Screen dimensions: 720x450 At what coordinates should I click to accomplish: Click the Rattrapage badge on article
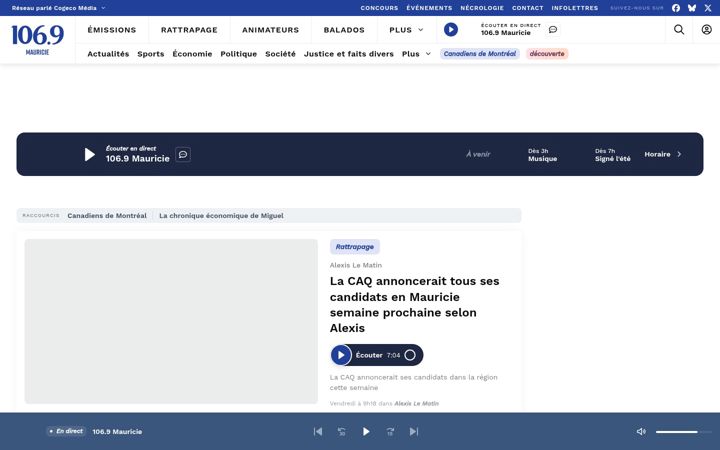pyautogui.click(x=354, y=247)
